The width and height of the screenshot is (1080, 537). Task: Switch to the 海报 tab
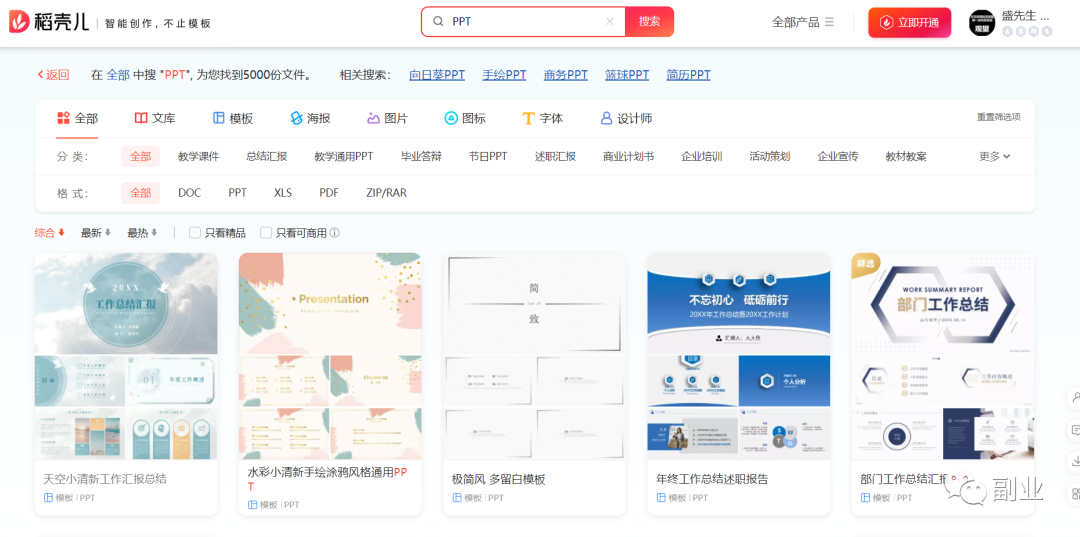click(310, 118)
